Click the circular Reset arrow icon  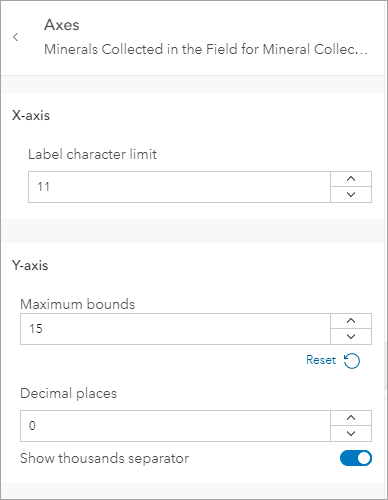tap(352, 361)
